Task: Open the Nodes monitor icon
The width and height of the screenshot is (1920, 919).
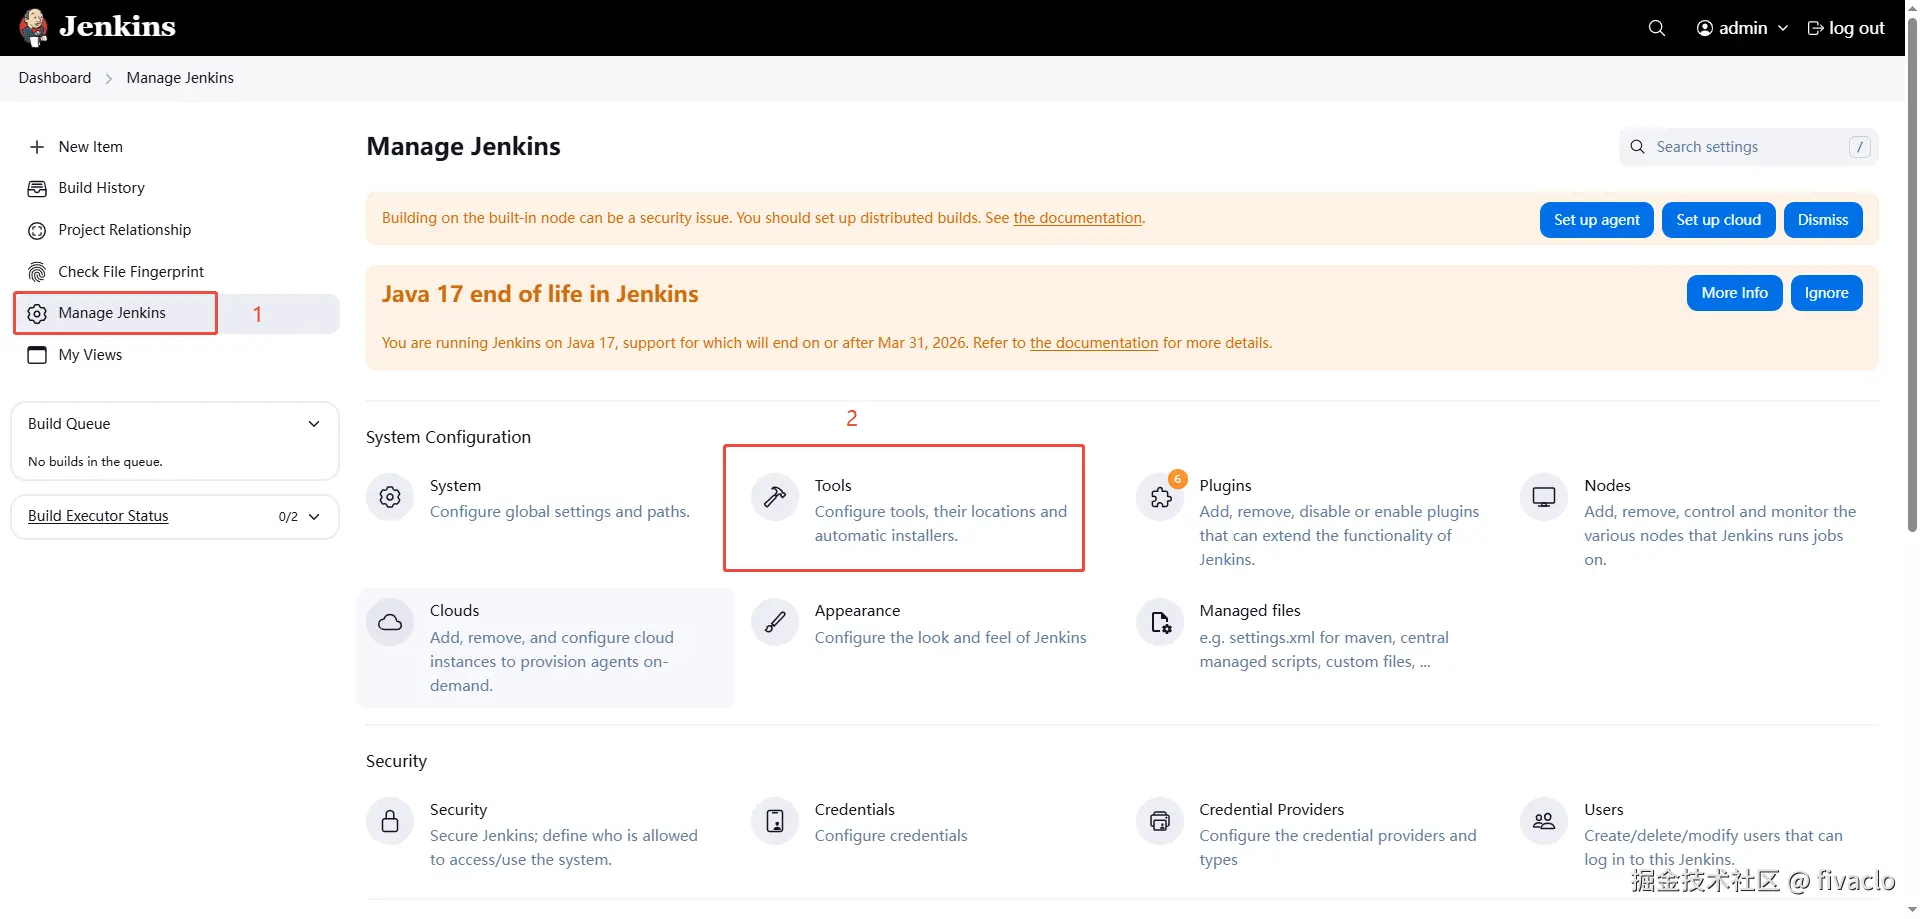Action: click(1544, 497)
